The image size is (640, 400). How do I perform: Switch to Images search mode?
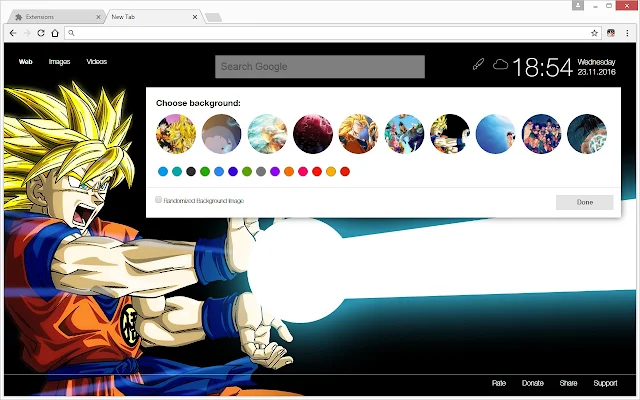(59, 62)
